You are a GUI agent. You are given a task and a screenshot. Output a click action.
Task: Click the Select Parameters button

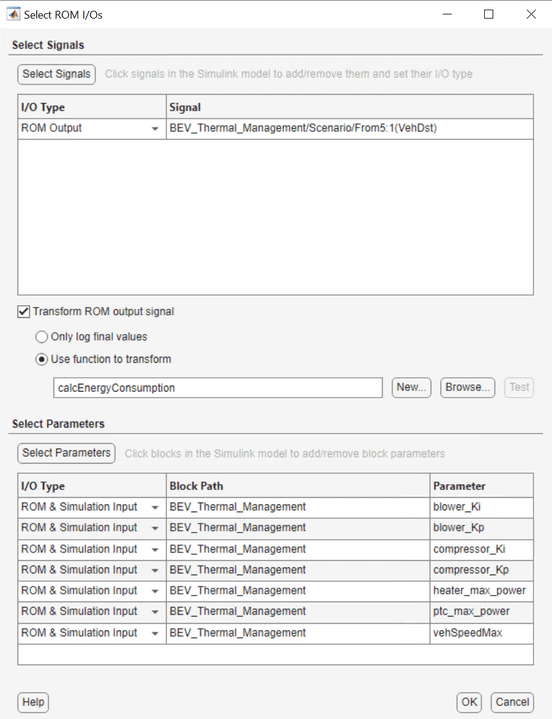click(x=66, y=453)
